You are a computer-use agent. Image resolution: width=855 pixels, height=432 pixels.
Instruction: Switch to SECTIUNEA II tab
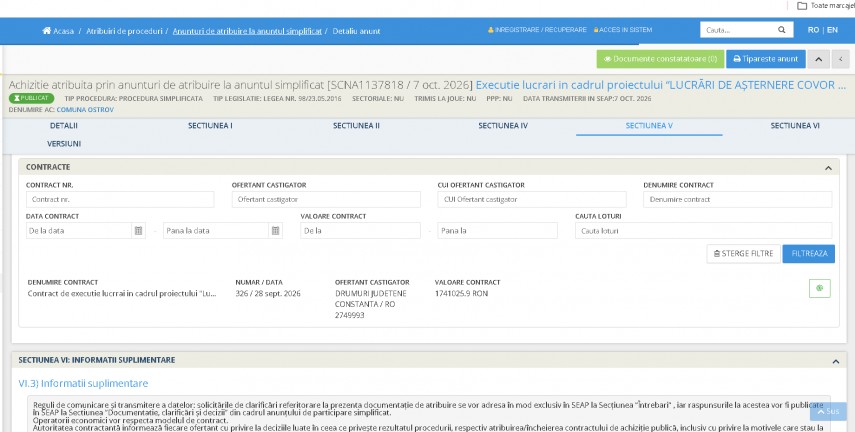356,125
